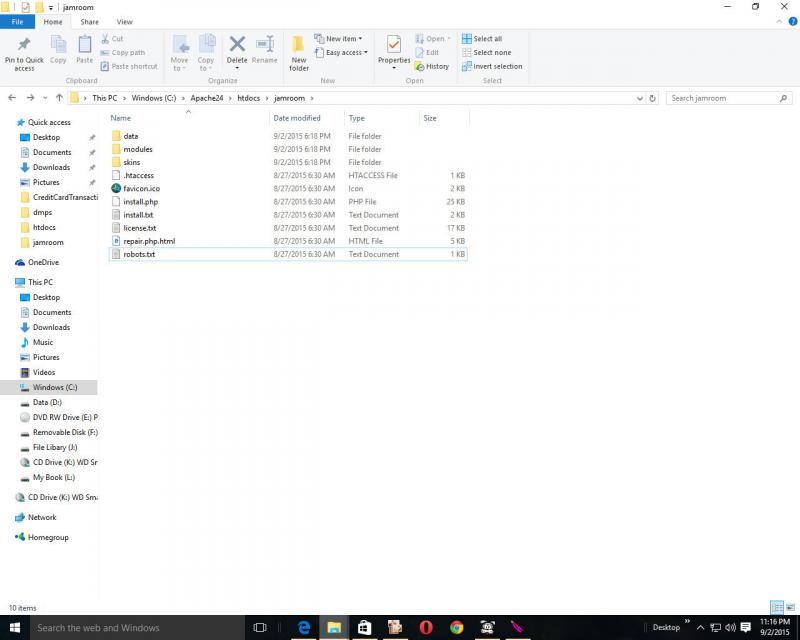Launch Edge browser from the taskbar
This screenshot has height=640, width=800.
pyautogui.click(x=304, y=627)
